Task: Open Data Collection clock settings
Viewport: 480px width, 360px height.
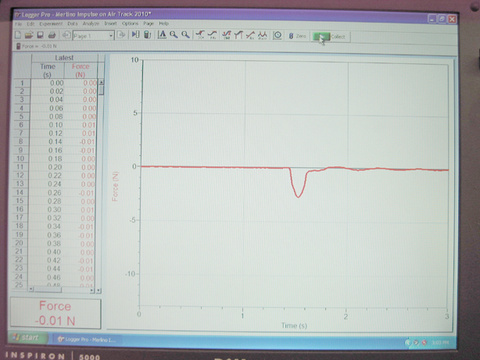Action: coord(277,35)
